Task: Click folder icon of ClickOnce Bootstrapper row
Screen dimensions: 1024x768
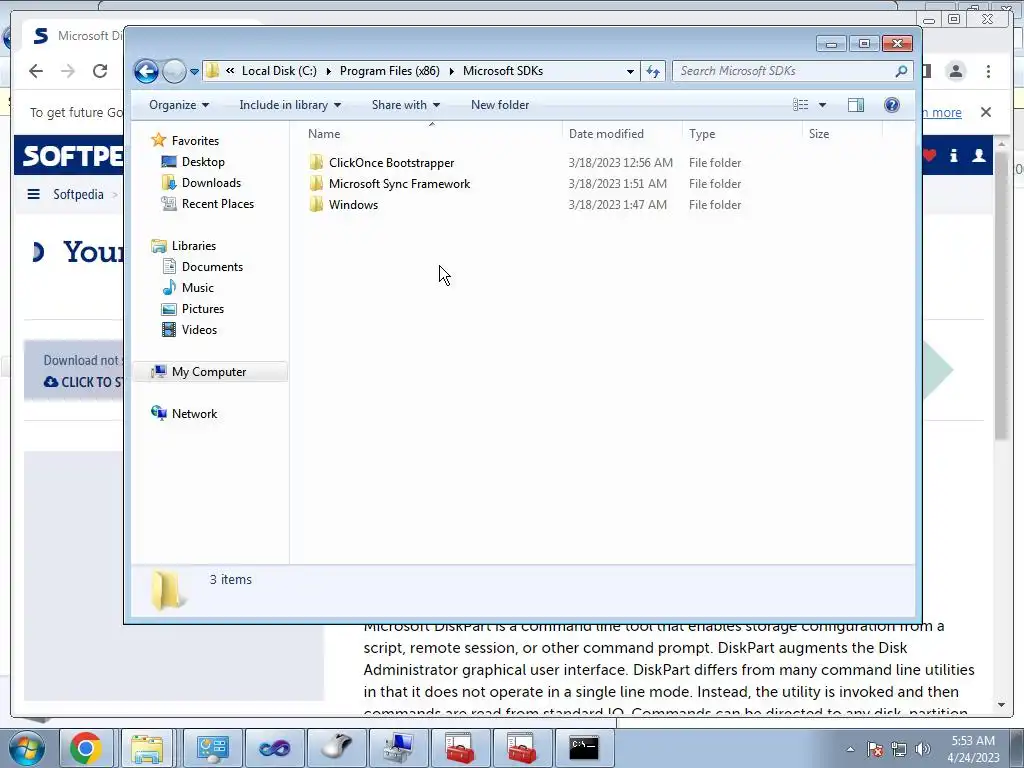Action: coord(316,163)
